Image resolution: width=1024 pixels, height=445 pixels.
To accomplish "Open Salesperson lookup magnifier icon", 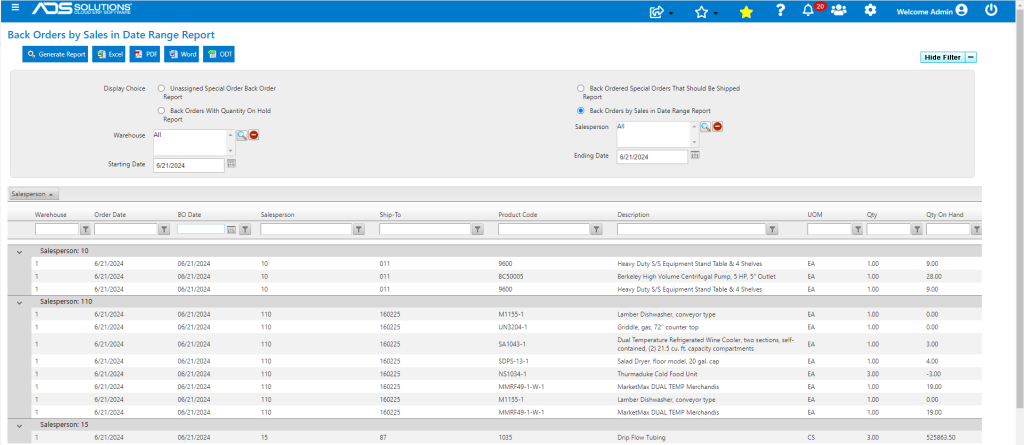I will (x=705, y=127).
